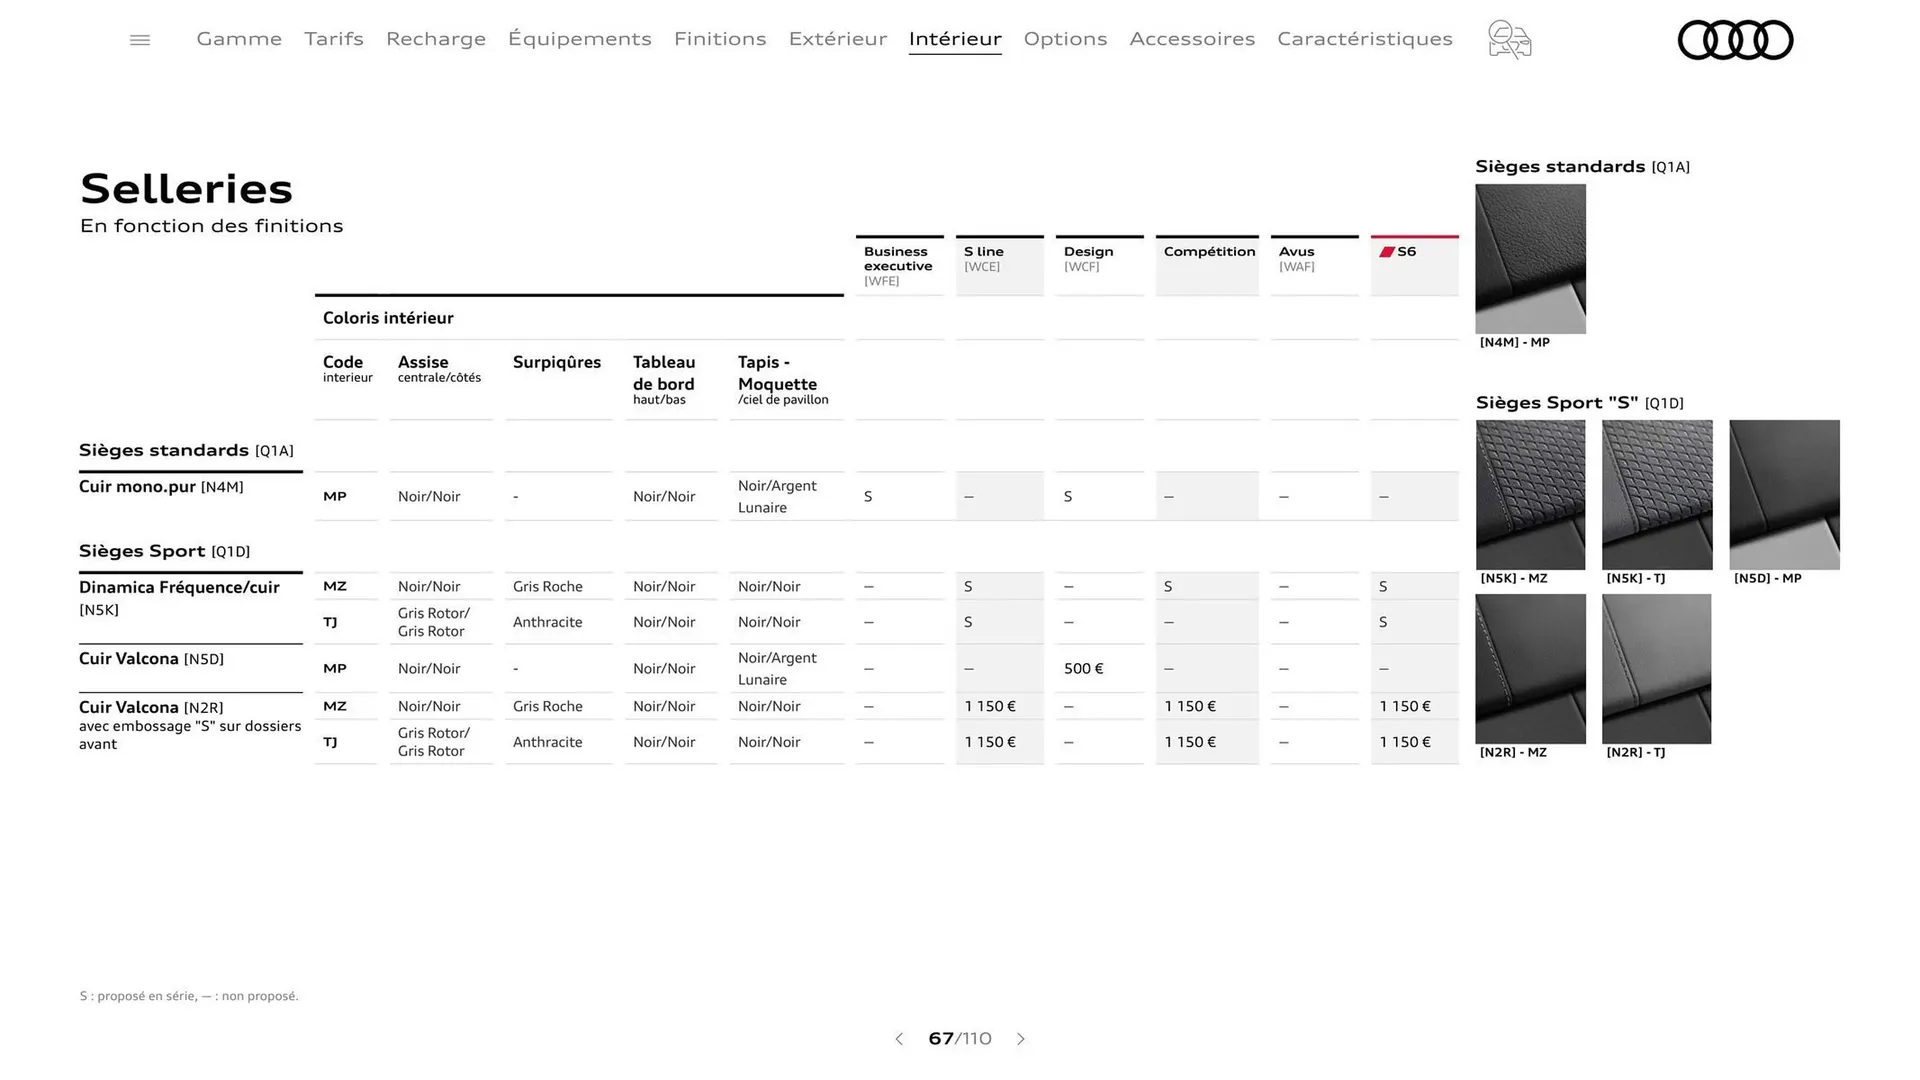The image size is (1920, 1080).
Task: Open the [N2R] - TJ seat swatch image
Action: (1657, 668)
